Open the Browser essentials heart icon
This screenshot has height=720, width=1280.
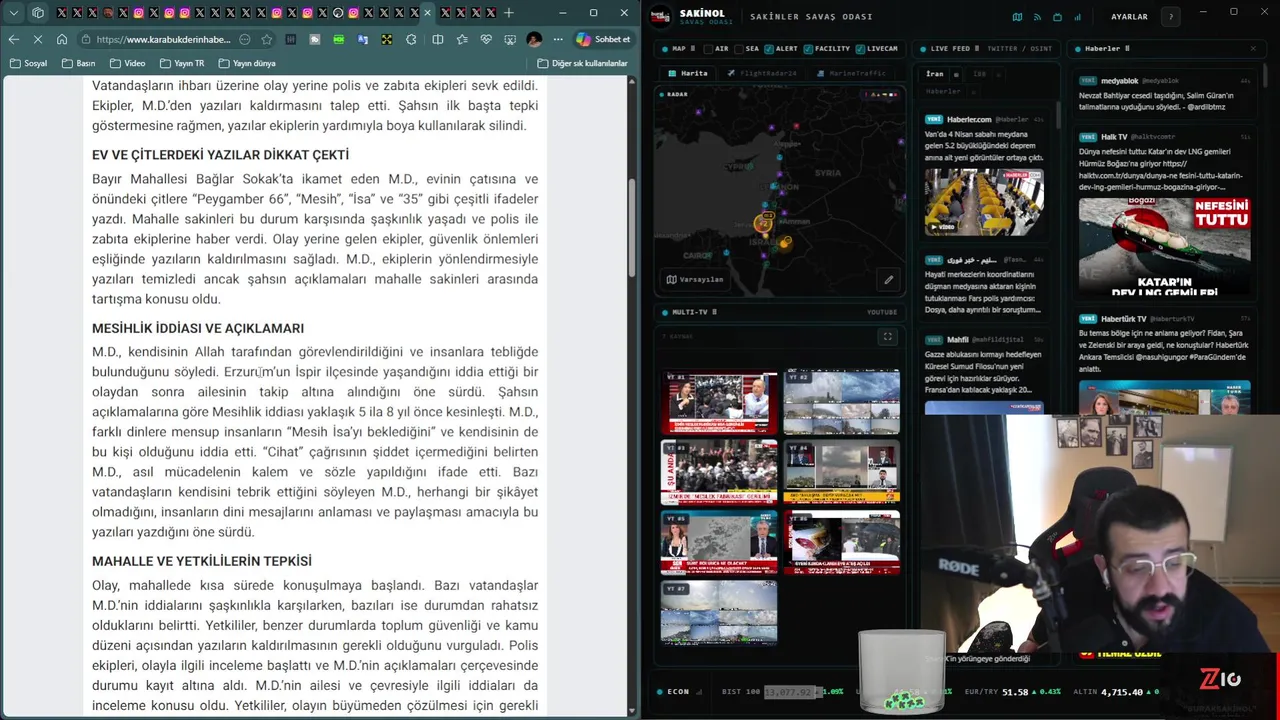click(x=486, y=39)
